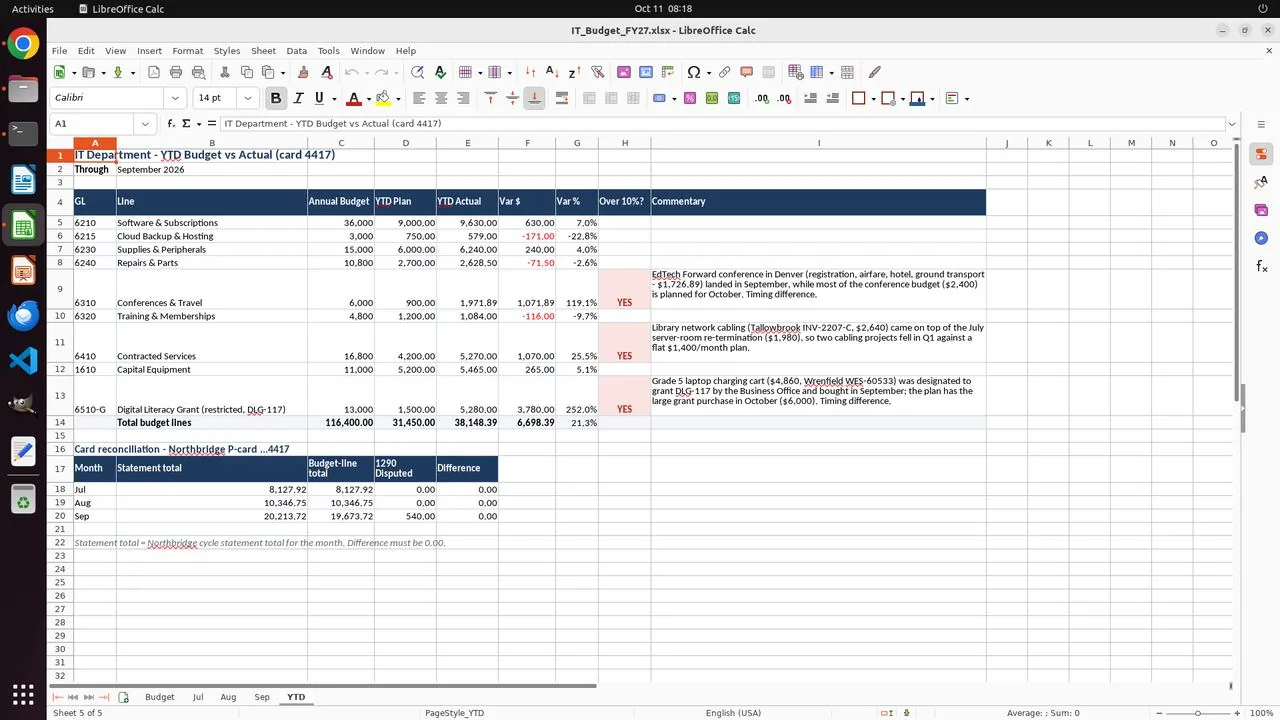1280x720 pixels.
Task: Insert a hyperlink with the link icon
Action: pos(724,72)
